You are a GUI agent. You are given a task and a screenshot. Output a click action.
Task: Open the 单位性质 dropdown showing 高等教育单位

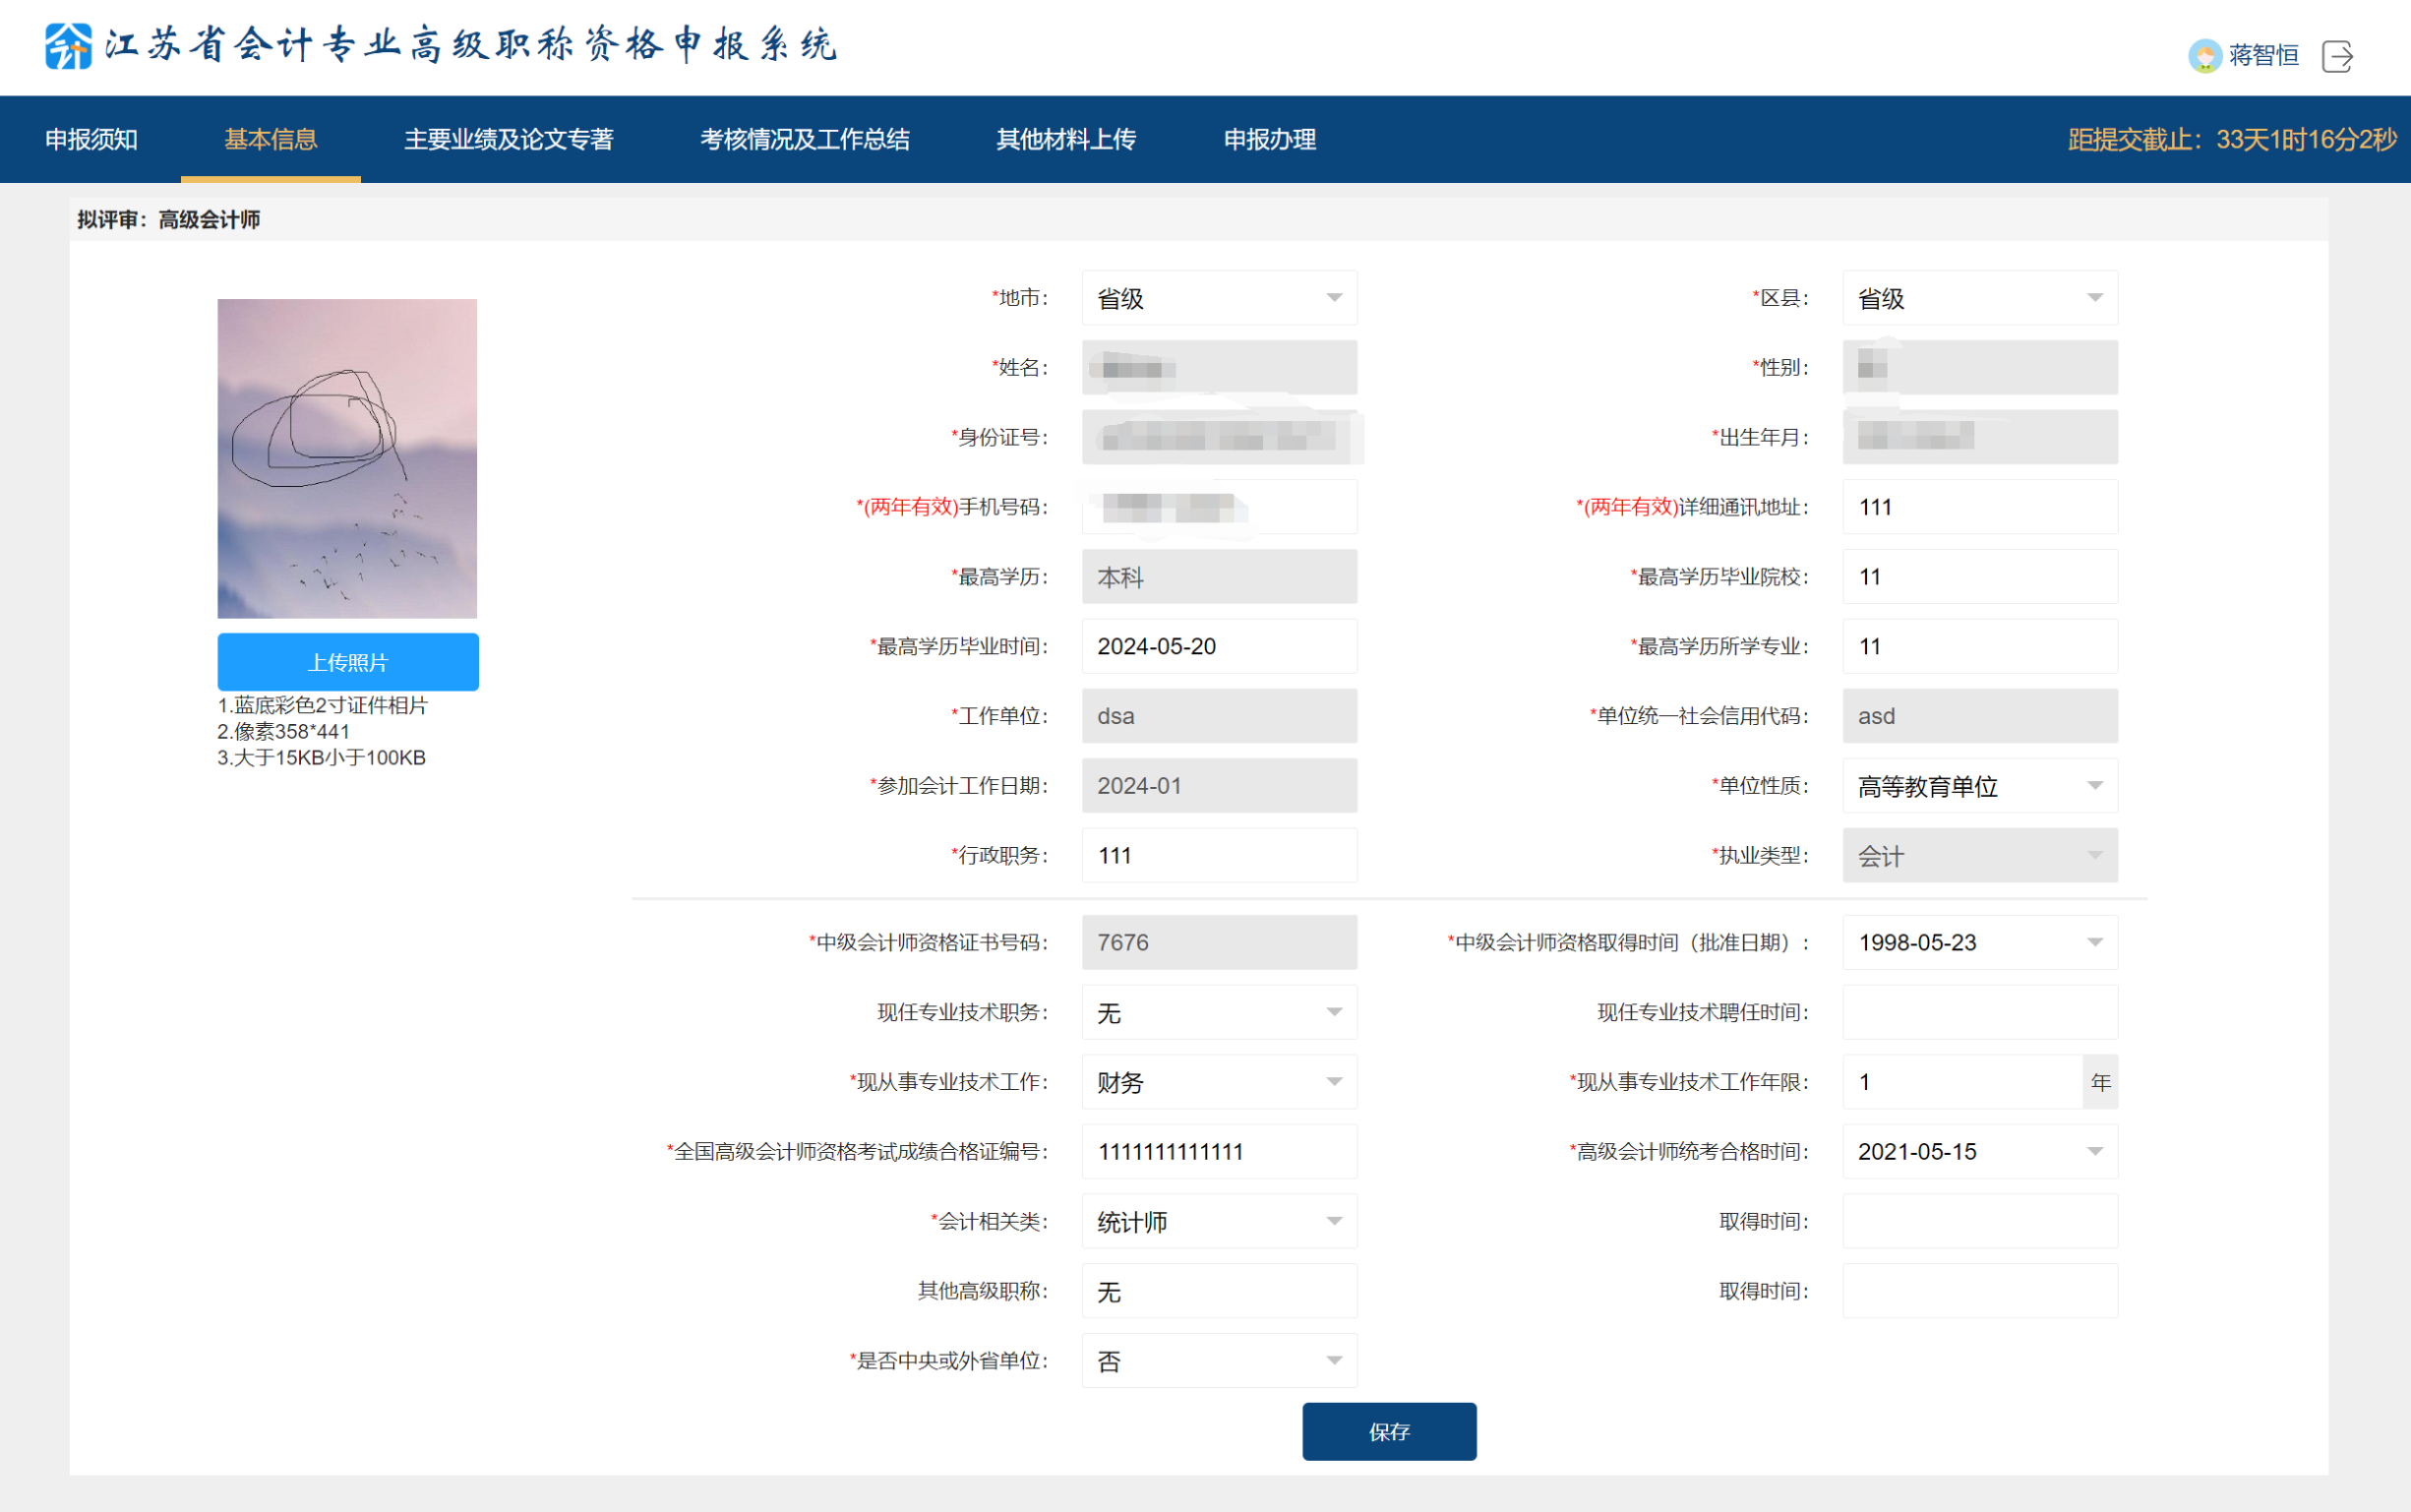(x=1978, y=785)
